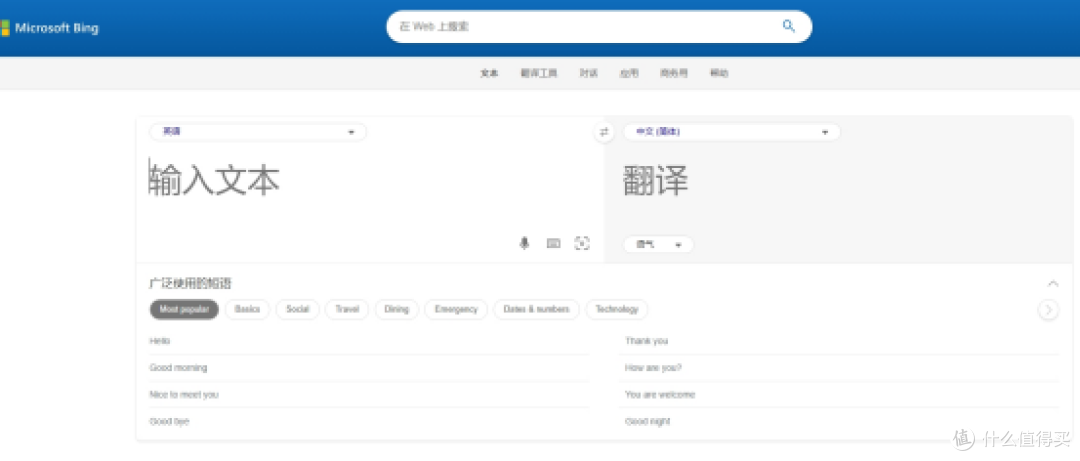
Task: Select the Technology phrase category
Action: click(x=616, y=309)
